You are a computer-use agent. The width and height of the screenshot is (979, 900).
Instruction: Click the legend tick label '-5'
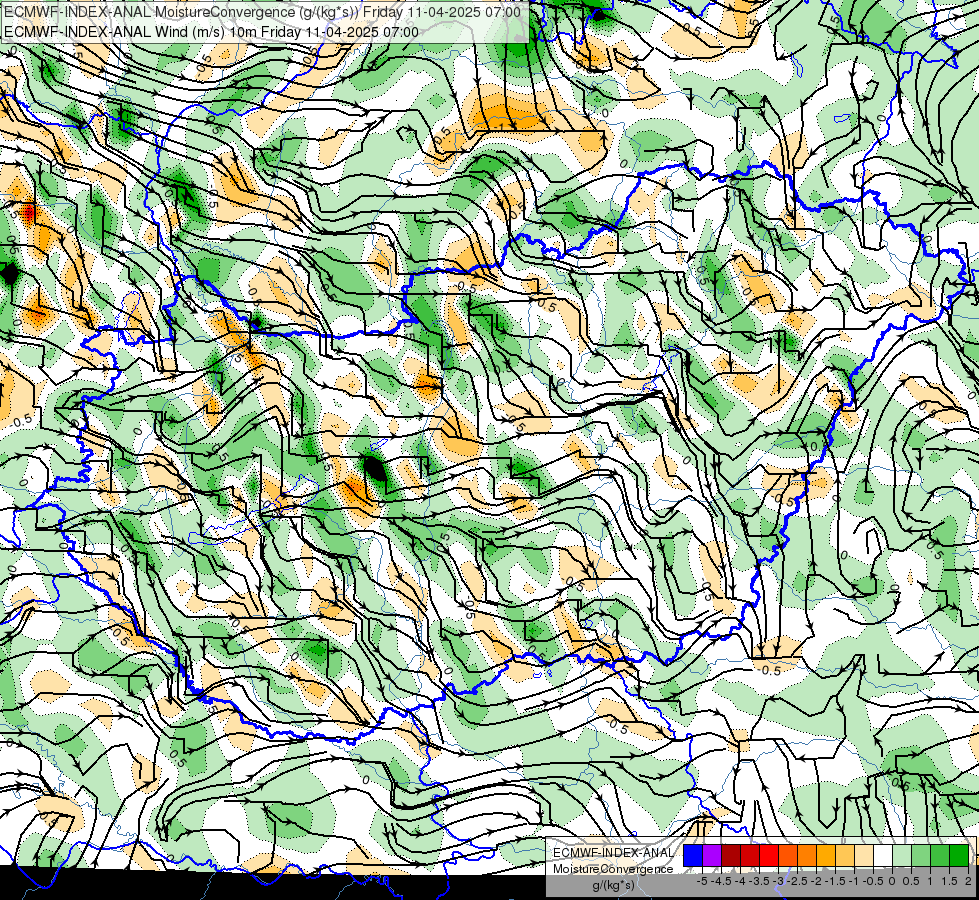pyautogui.click(x=702, y=881)
